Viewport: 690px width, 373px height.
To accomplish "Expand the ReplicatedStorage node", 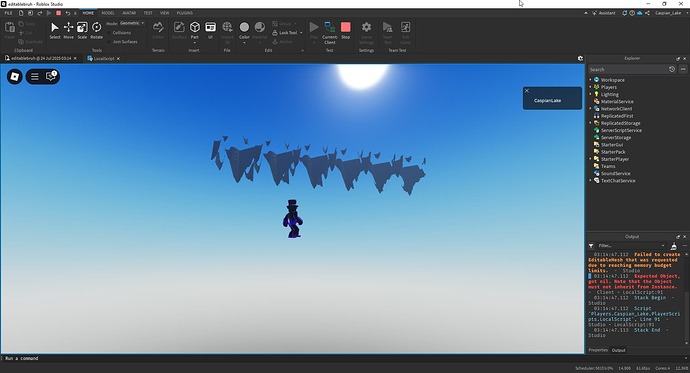I will (x=591, y=123).
